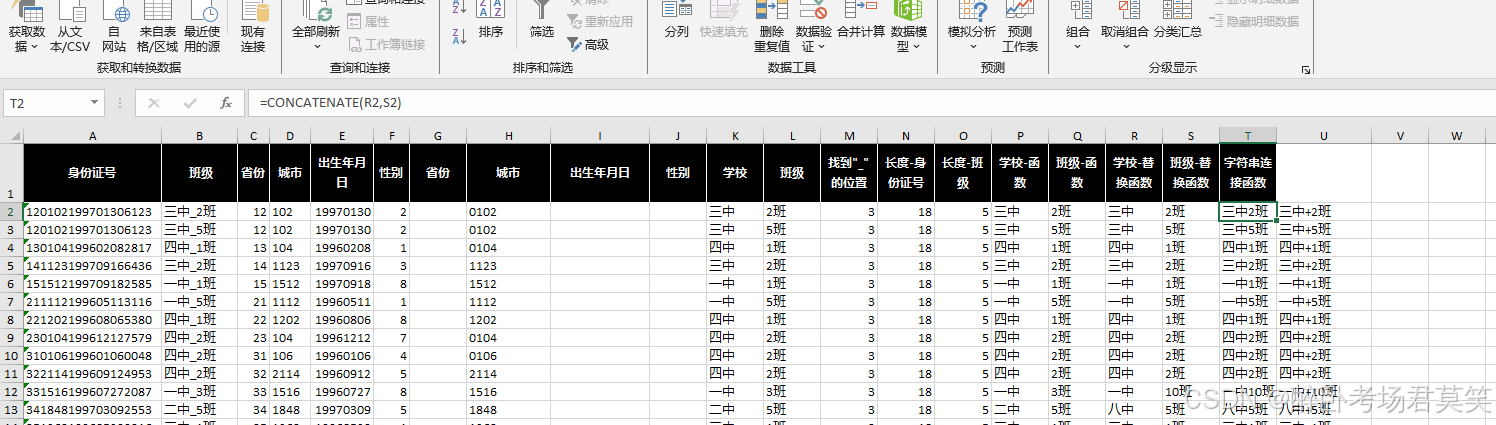Open the 数据模型 (Data Model) dropdown
The height and width of the screenshot is (425, 1496).
[908, 28]
